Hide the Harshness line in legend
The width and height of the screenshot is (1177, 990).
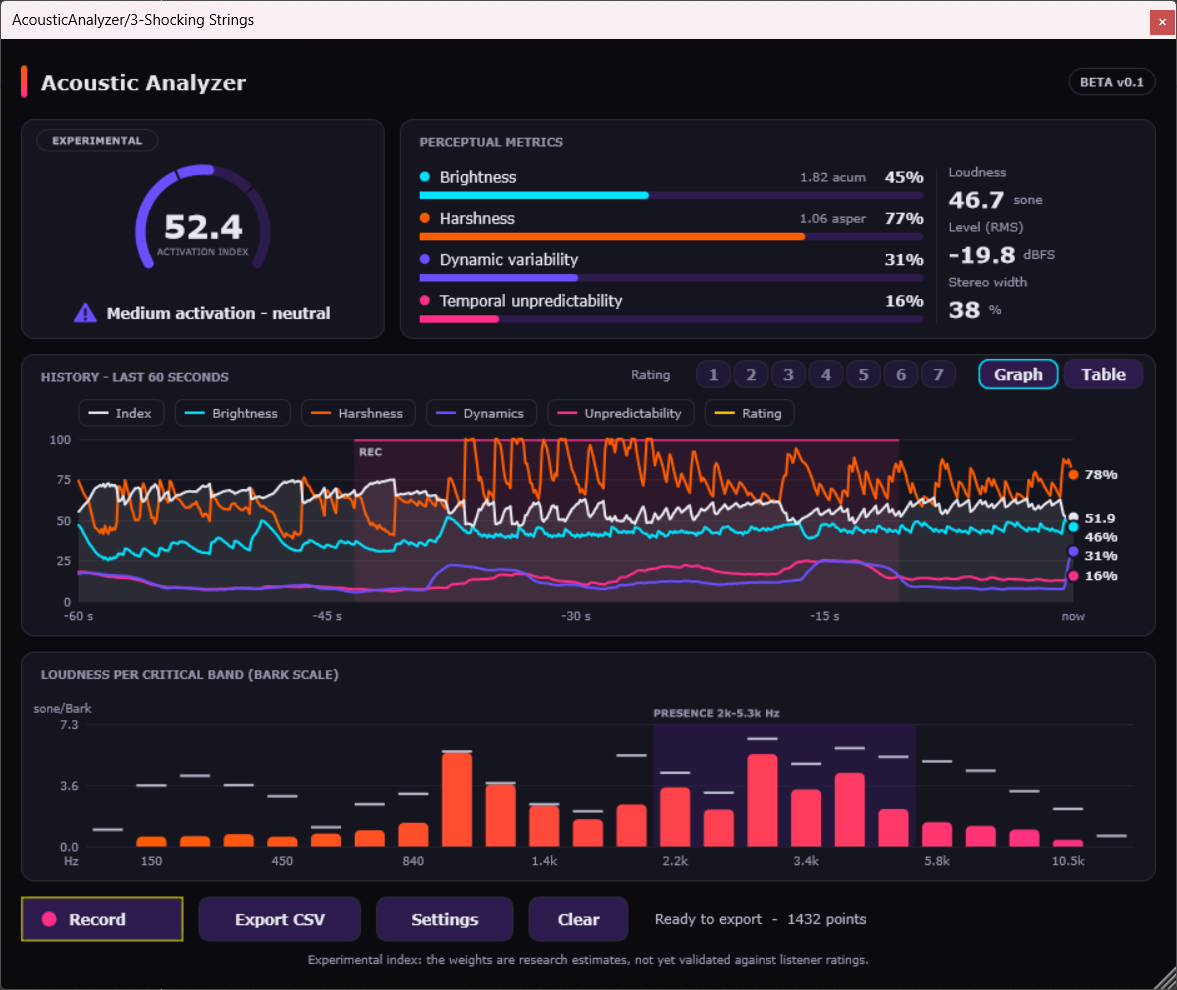(358, 413)
